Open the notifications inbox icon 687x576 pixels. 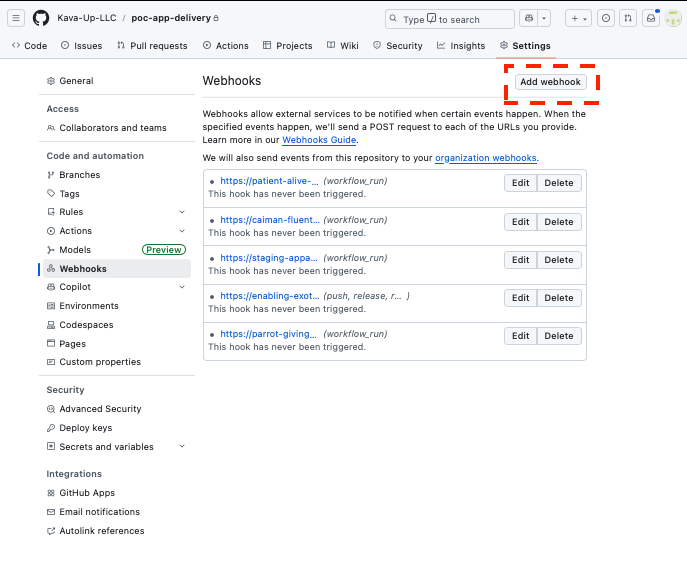(x=649, y=18)
